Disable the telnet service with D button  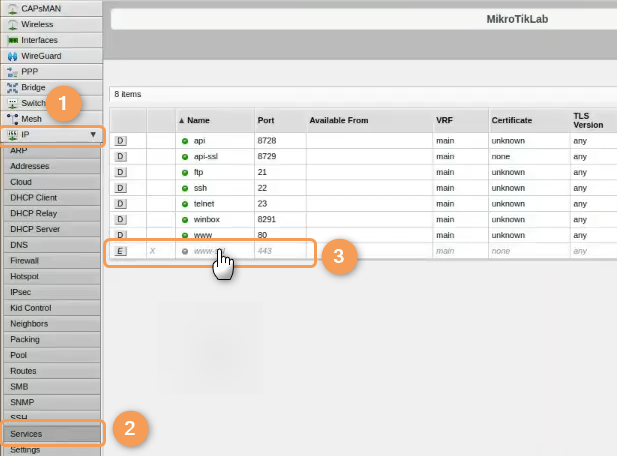(x=121, y=203)
